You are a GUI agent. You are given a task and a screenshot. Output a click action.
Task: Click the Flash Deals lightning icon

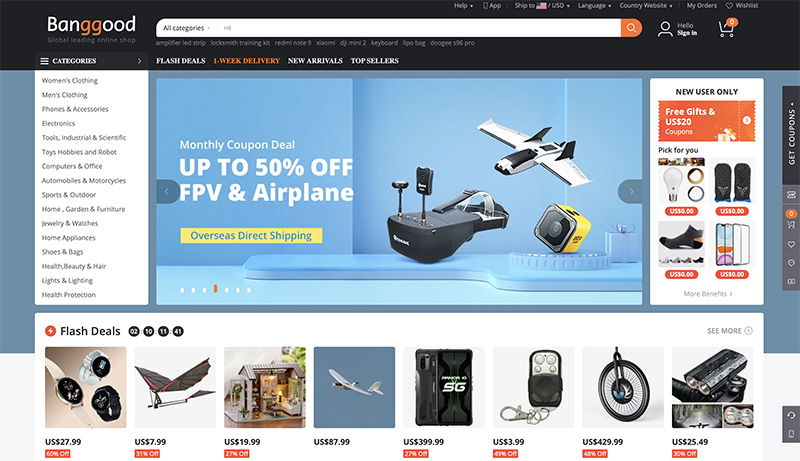pos(51,331)
